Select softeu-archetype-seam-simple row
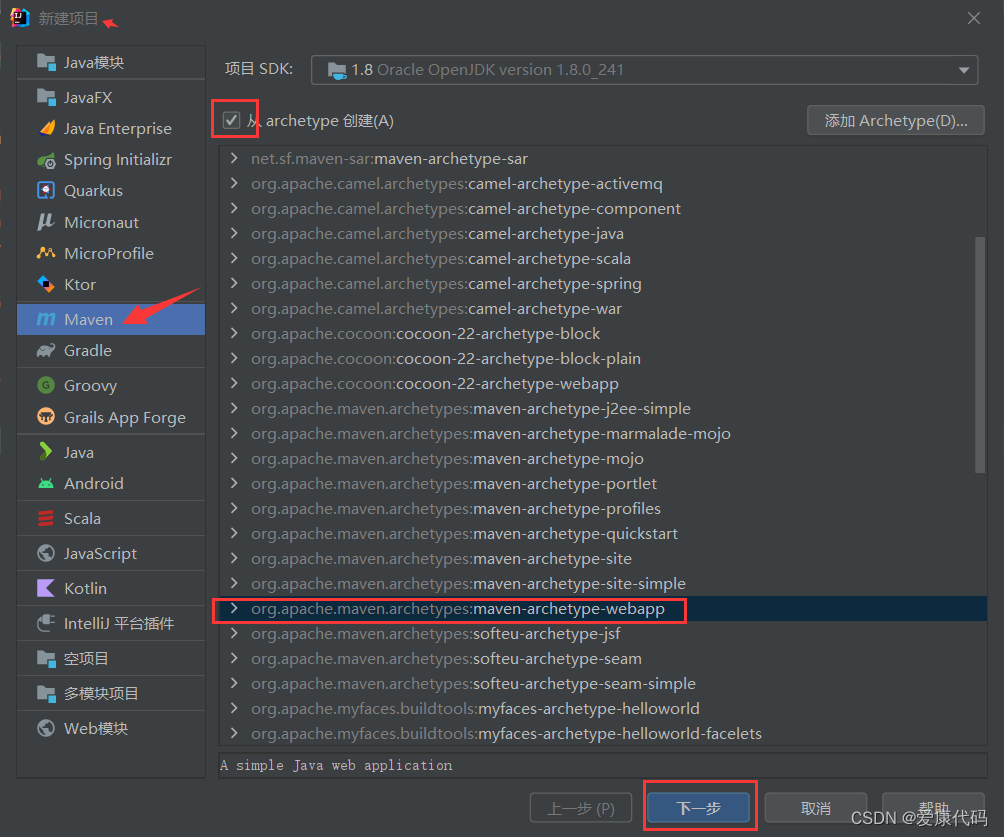 pyautogui.click(x=603, y=683)
